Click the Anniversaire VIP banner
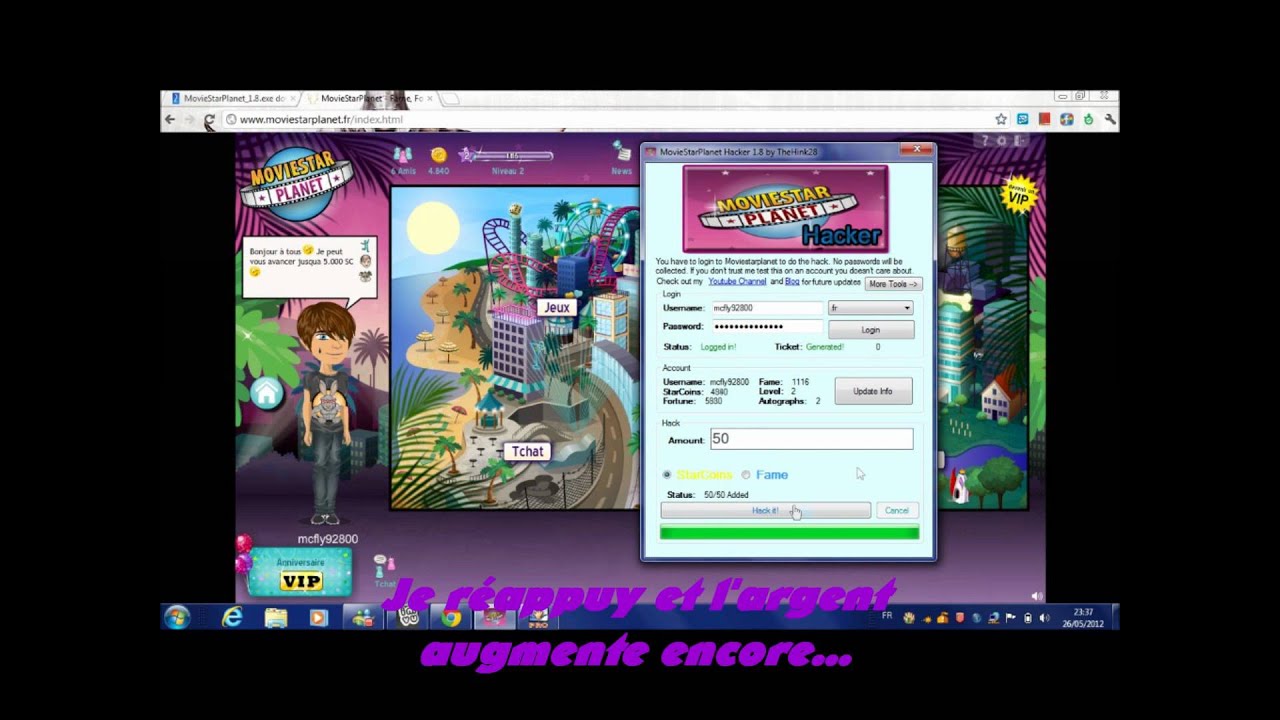Viewport: 1280px width, 720px height. (x=301, y=573)
